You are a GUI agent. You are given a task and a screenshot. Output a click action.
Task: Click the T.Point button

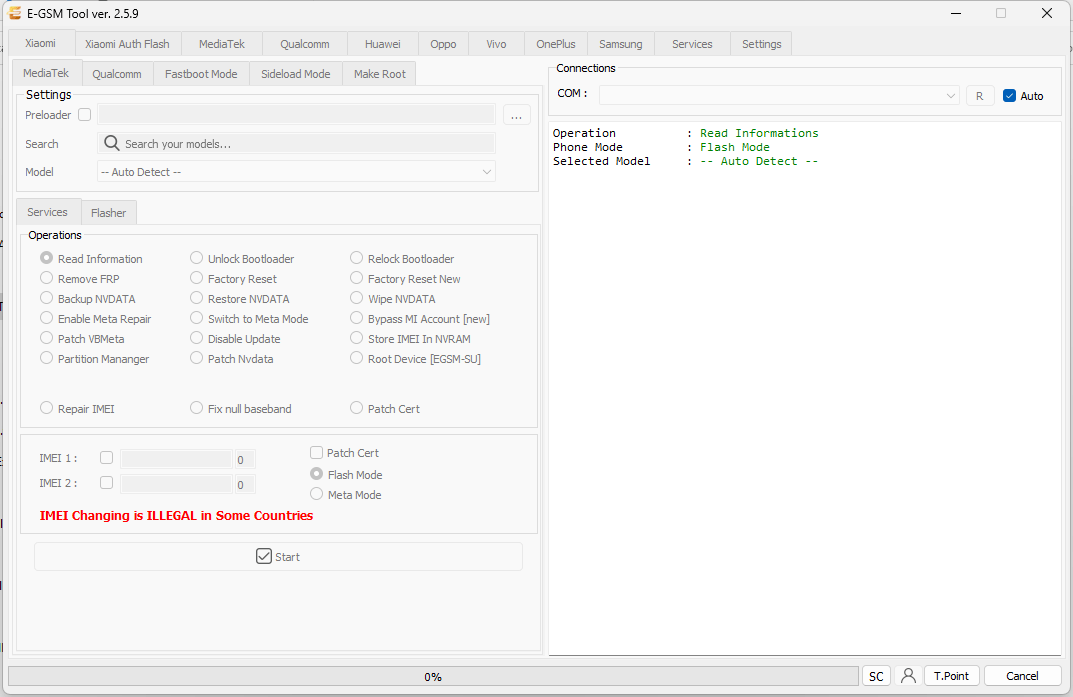(951, 676)
